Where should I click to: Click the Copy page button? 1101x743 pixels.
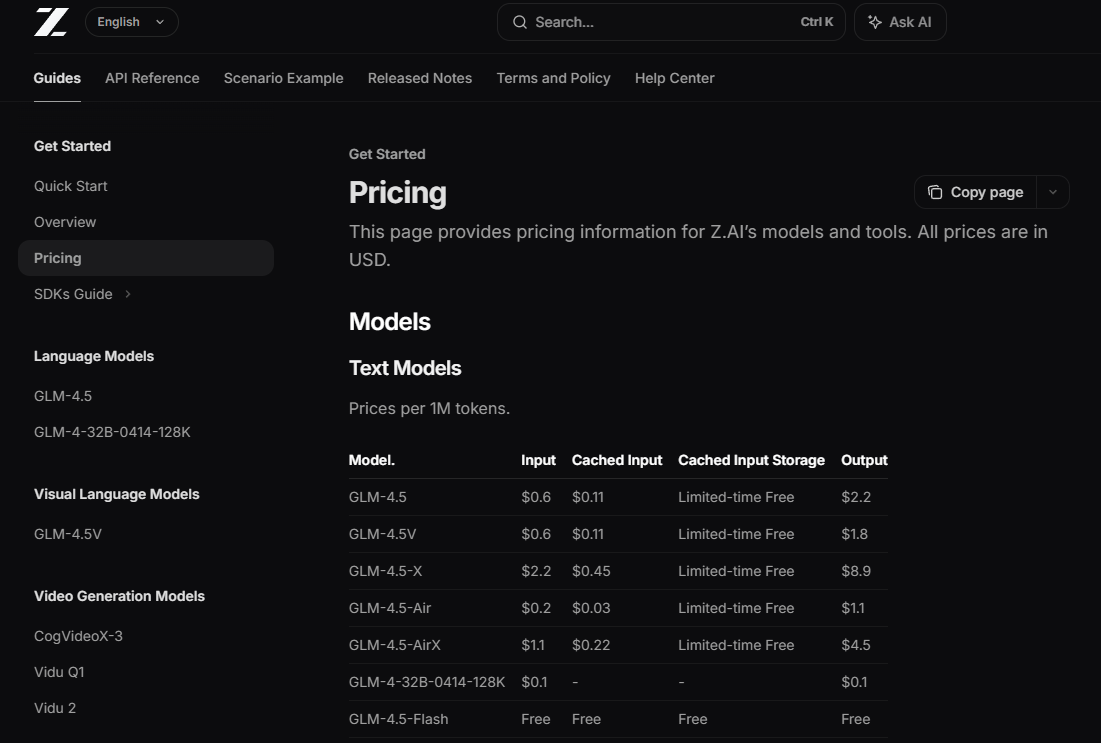click(x=975, y=192)
